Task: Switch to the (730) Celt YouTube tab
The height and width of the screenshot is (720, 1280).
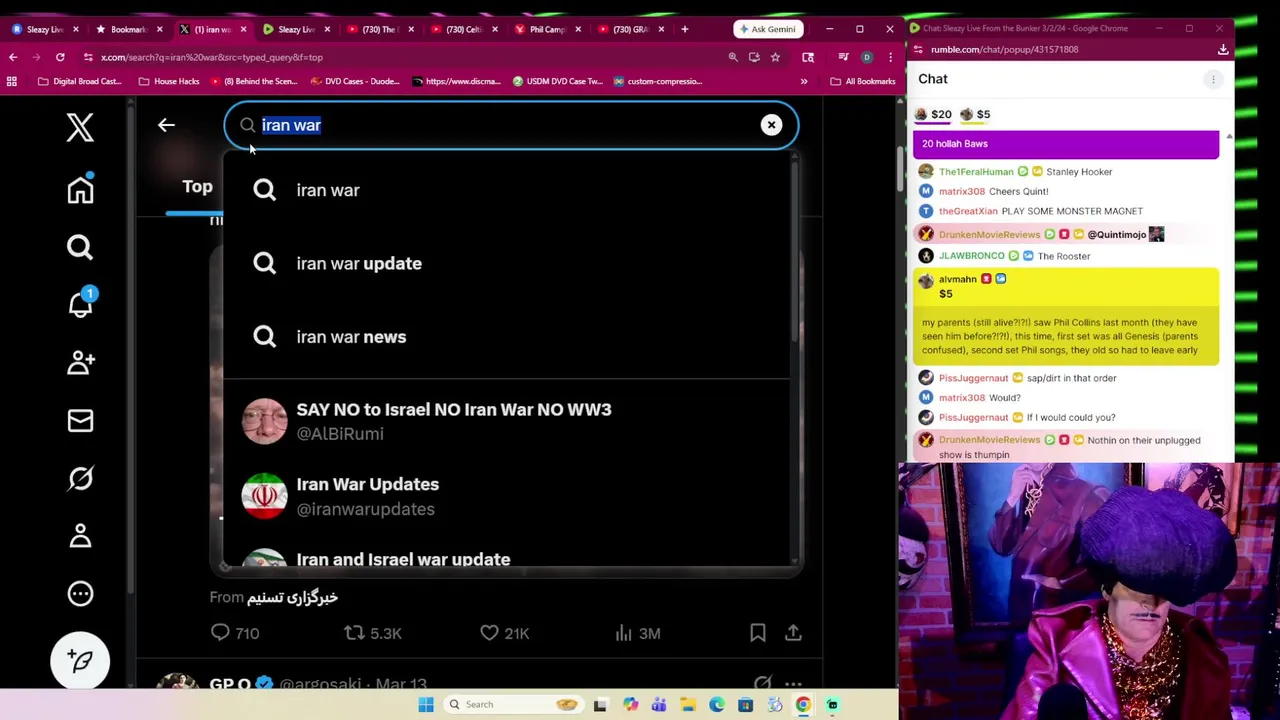Action: pyautogui.click(x=463, y=29)
